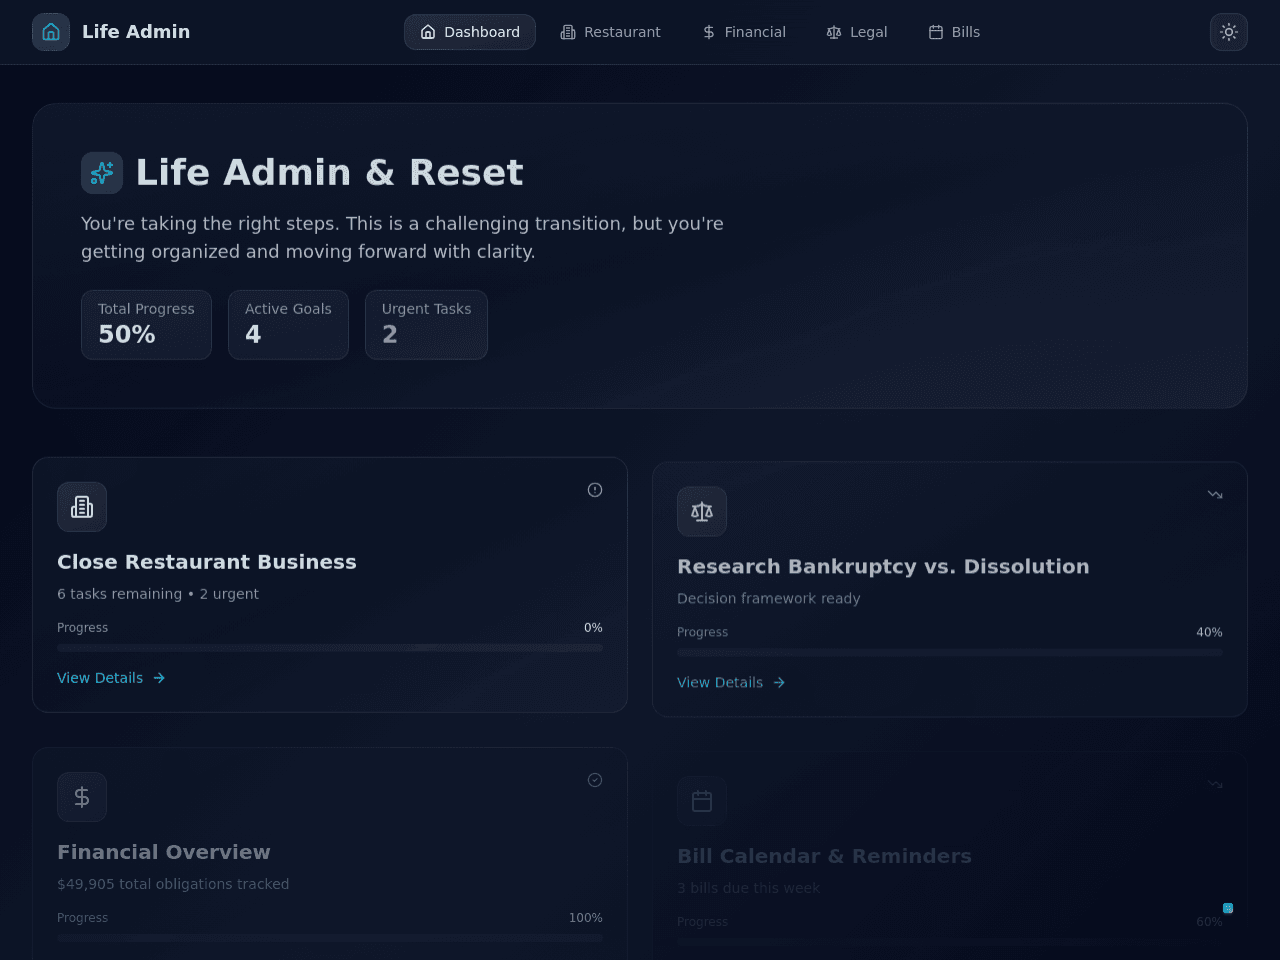Open the Financial tab

(744, 32)
